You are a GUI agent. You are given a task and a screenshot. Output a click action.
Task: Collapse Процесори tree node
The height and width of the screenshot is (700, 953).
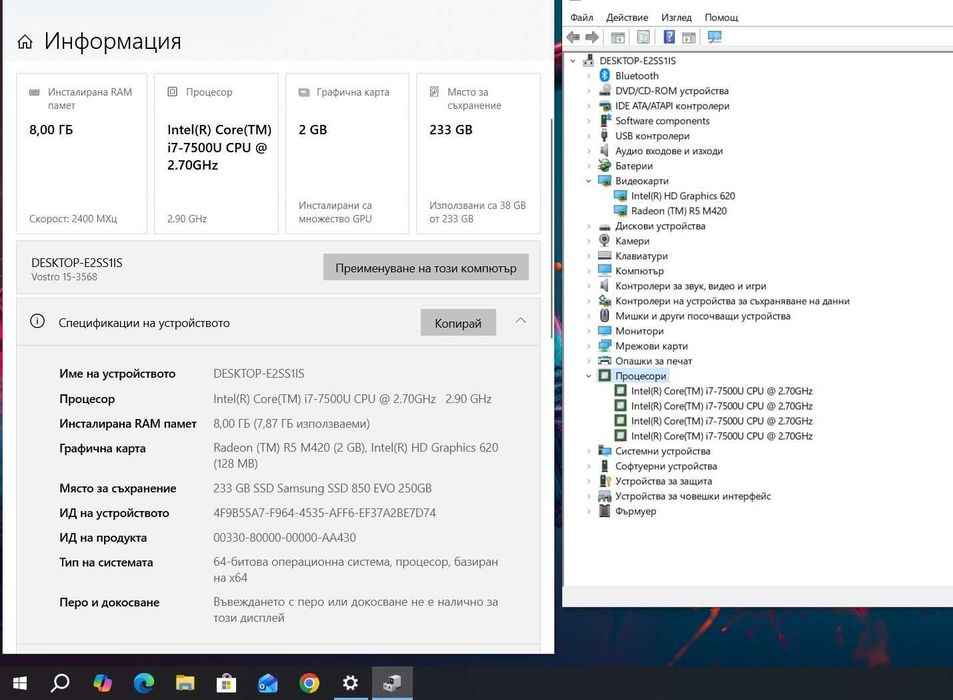pyautogui.click(x=588, y=376)
